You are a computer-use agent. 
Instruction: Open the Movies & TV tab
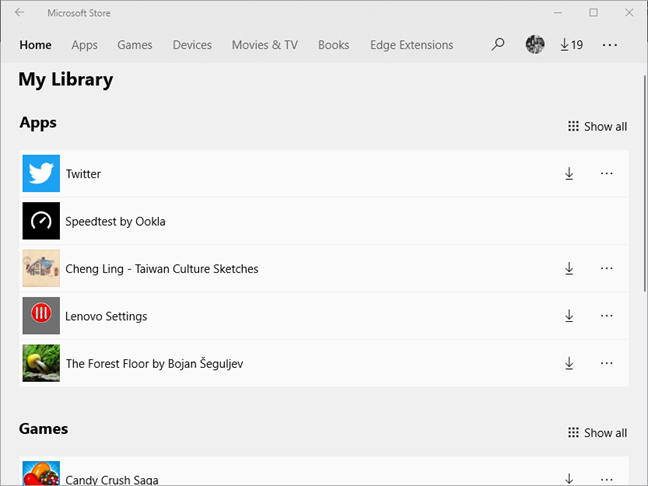265,45
